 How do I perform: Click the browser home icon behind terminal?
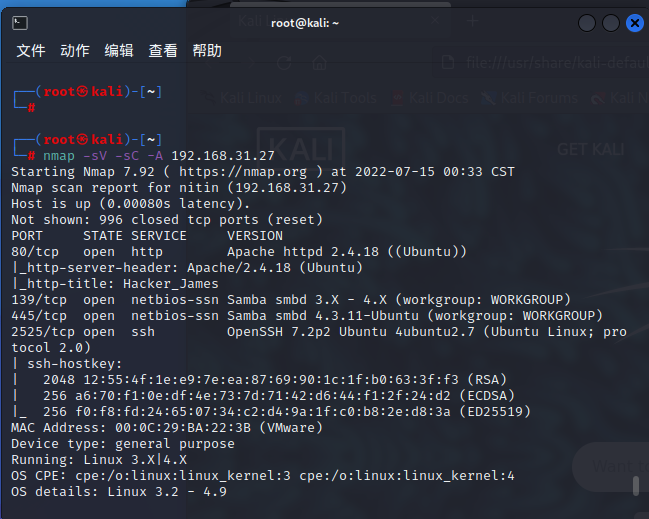point(320,63)
